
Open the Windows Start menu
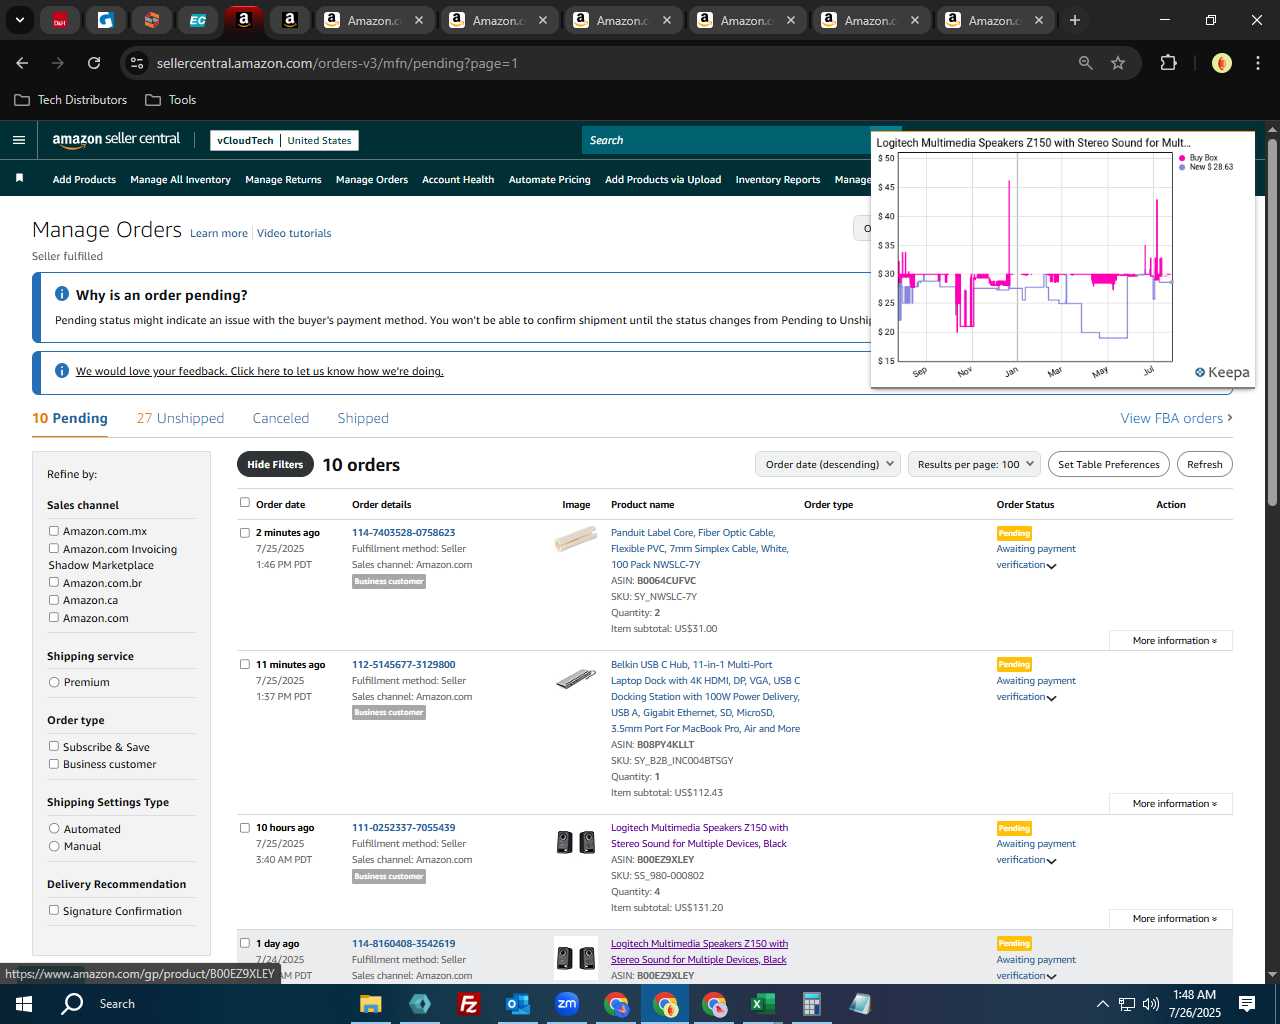pyautogui.click(x=24, y=1004)
